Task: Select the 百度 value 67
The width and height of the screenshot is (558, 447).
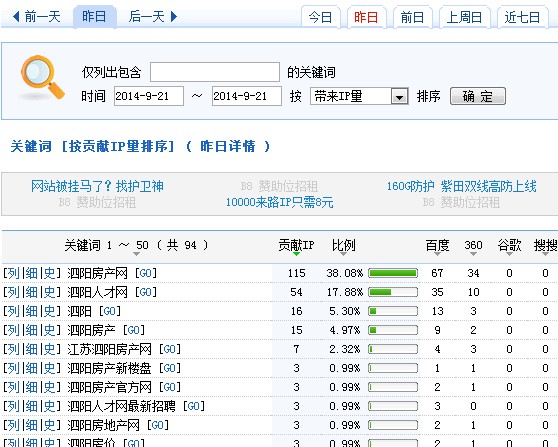Action: pos(437,273)
